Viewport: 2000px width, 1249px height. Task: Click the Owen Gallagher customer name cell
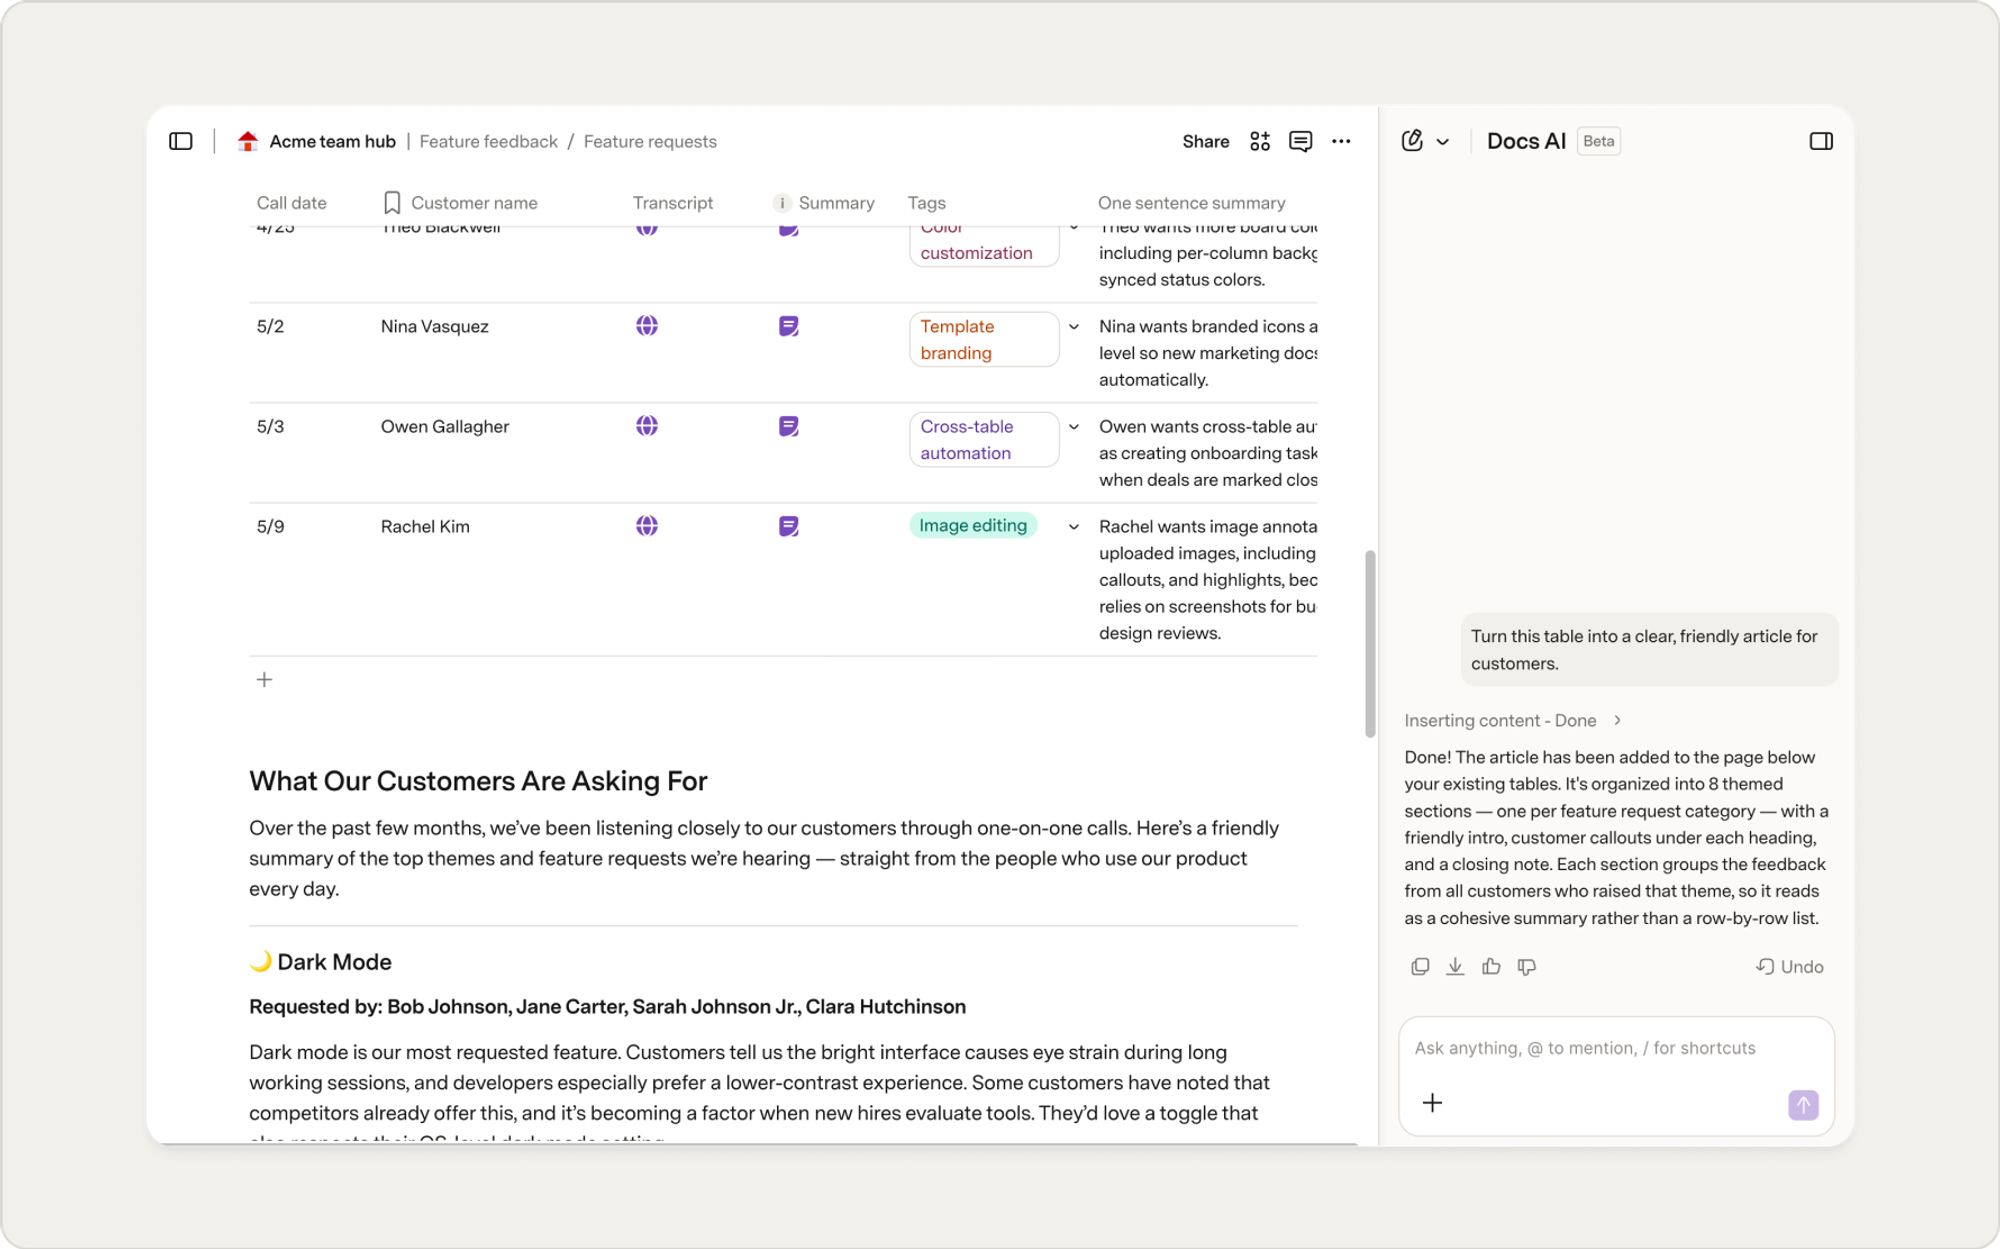(445, 426)
